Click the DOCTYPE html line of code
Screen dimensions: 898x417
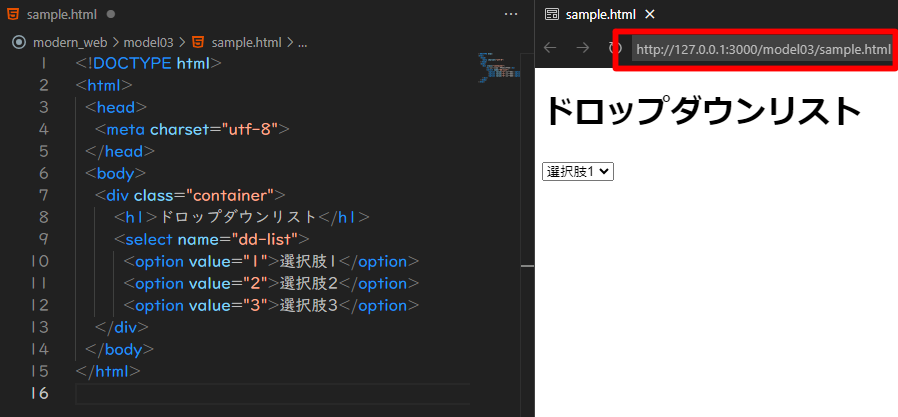[x=148, y=63]
